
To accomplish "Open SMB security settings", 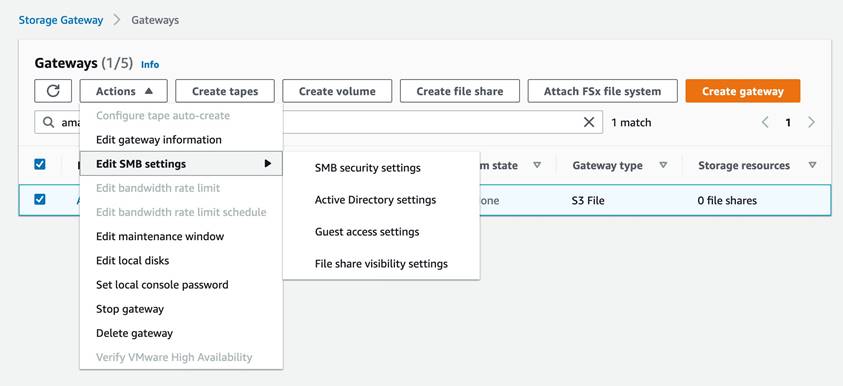I will [x=368, y=168].
